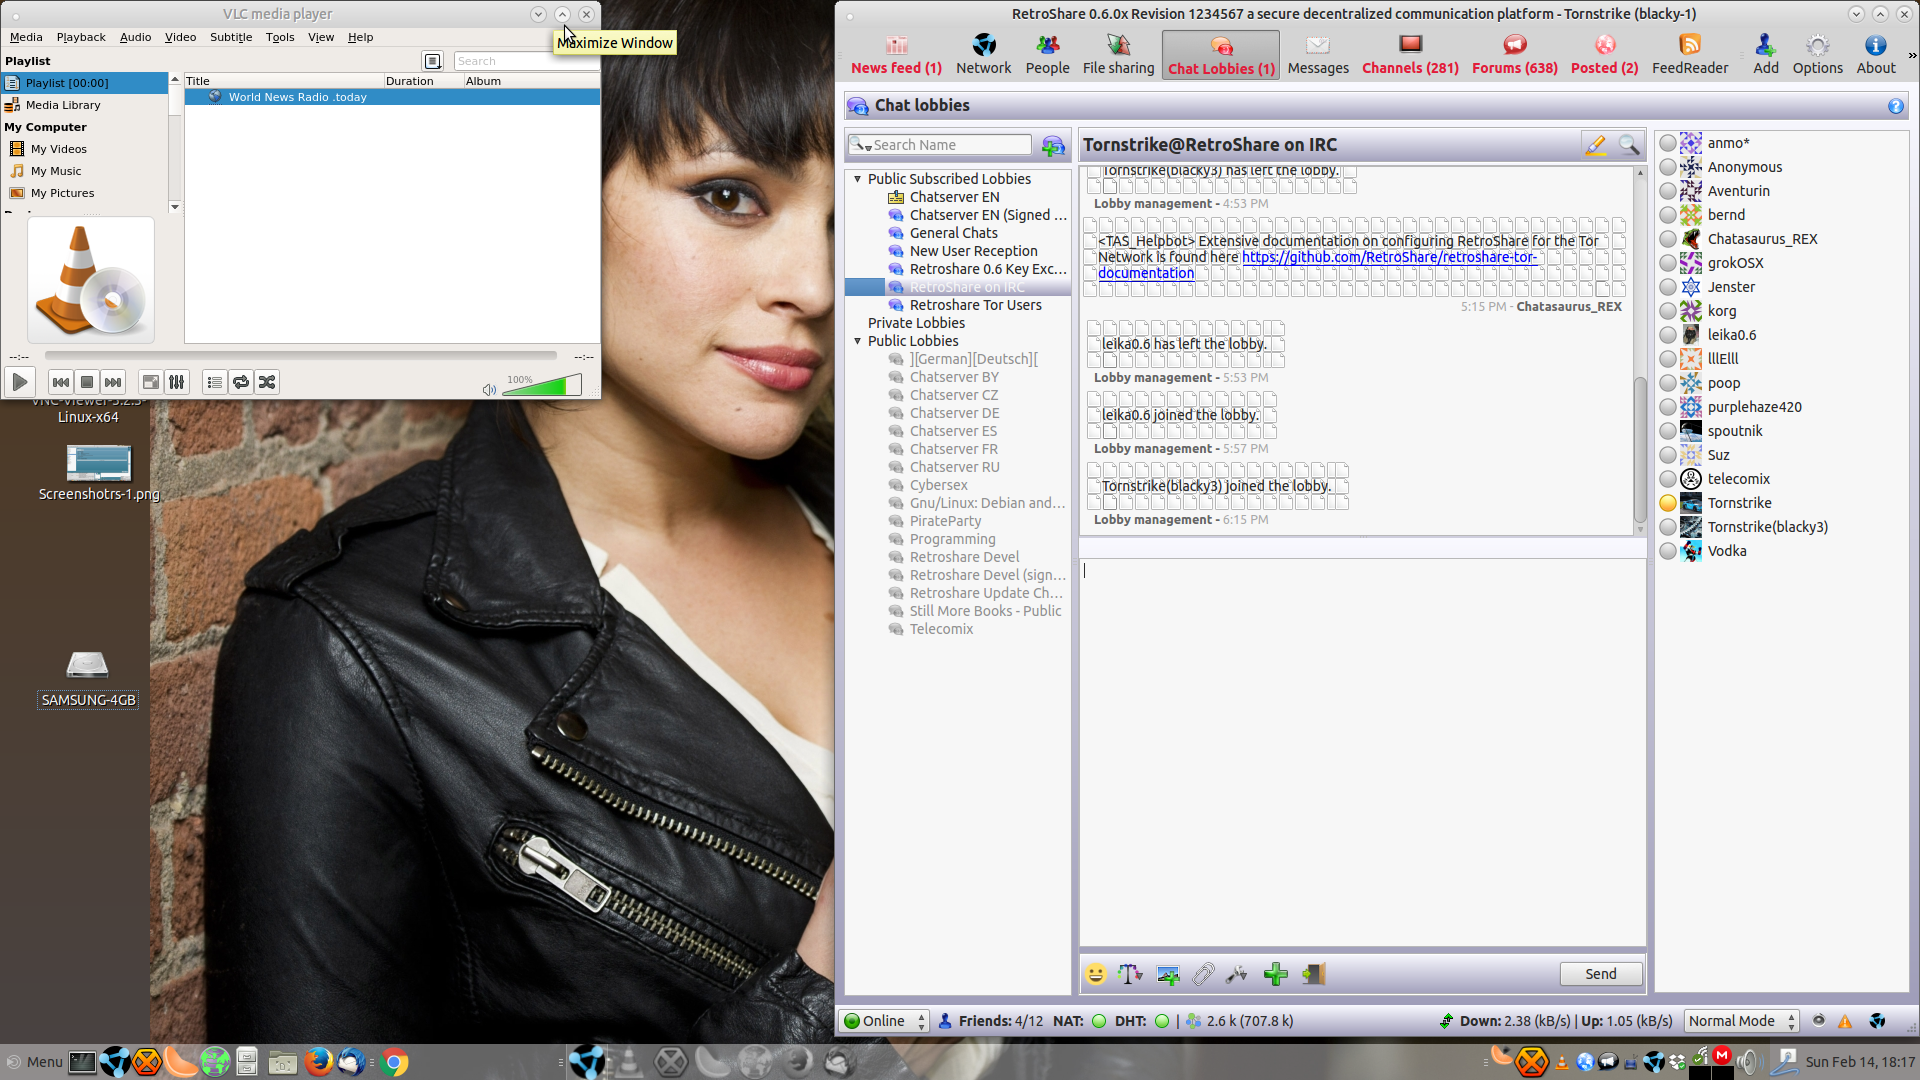Open the News feed section in RetroShare
This screenshot has height=1080, width=1920.
[896, 55]
